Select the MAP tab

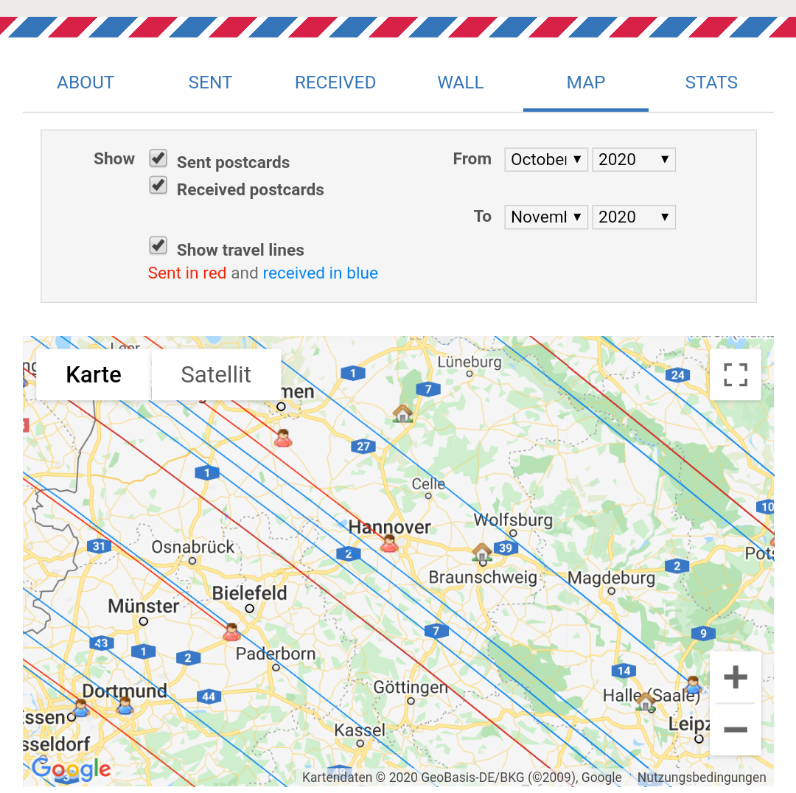coord(586,82)
